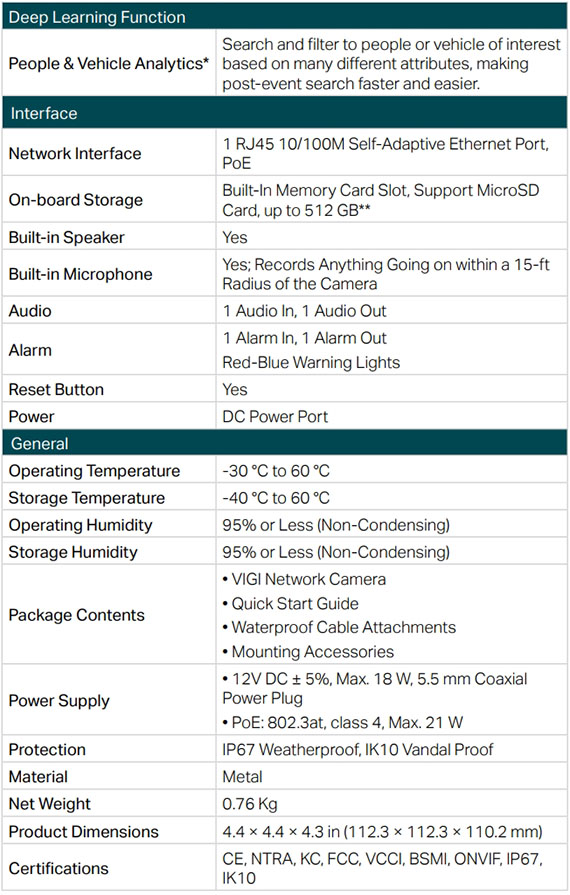The width and height of the screenshot is (570, 895).
Task: Select the Network Interface row label
Action: pyautogui.click(x=75, y=154)
